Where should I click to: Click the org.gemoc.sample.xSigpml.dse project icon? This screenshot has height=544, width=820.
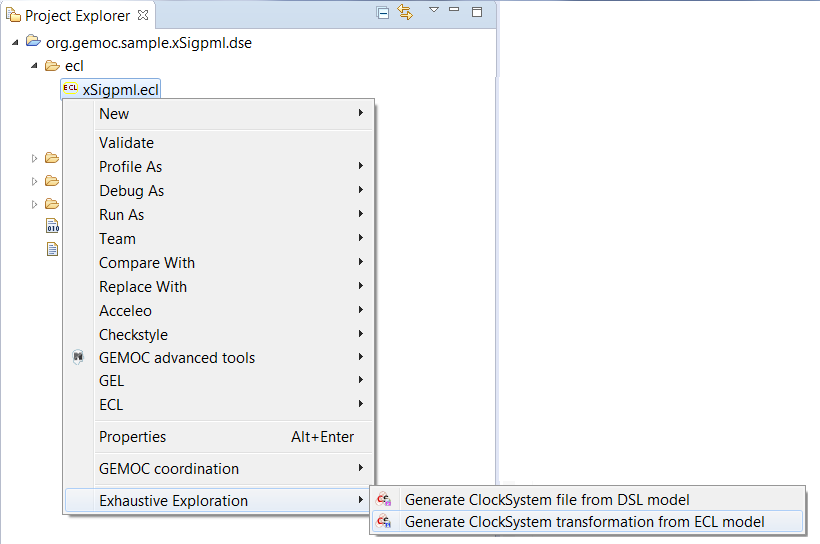(33, 42)
